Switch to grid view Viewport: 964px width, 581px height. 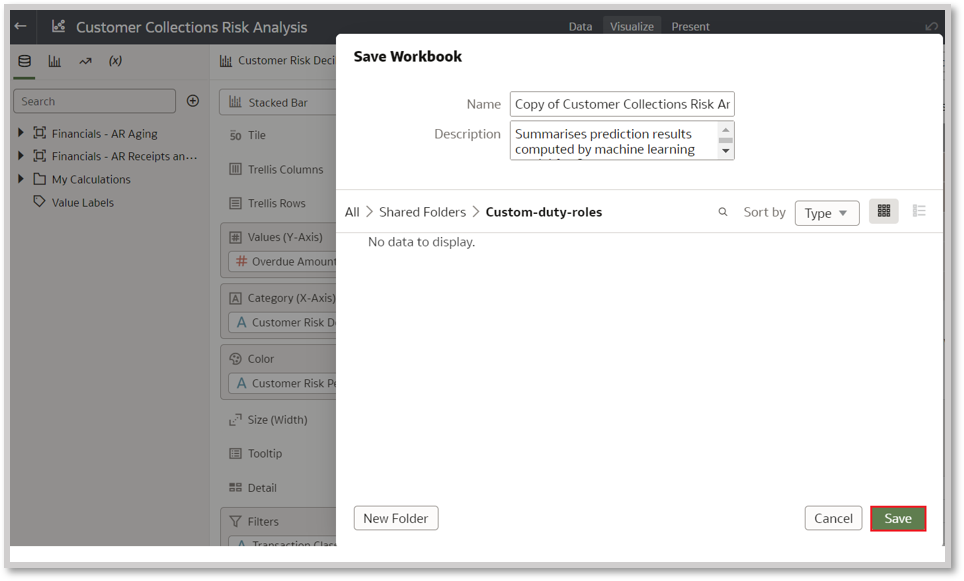pos(883,211)
